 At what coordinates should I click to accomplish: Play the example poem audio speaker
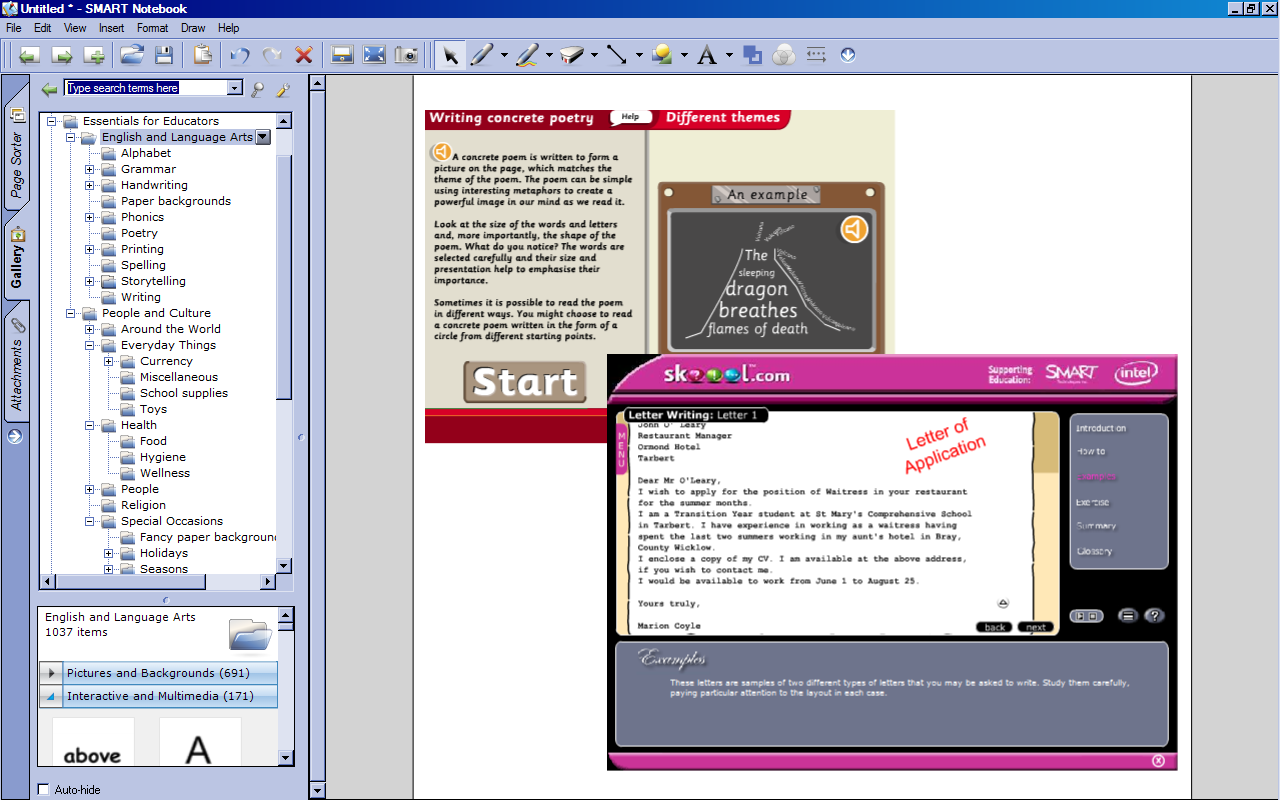click(x=853, y=229)
